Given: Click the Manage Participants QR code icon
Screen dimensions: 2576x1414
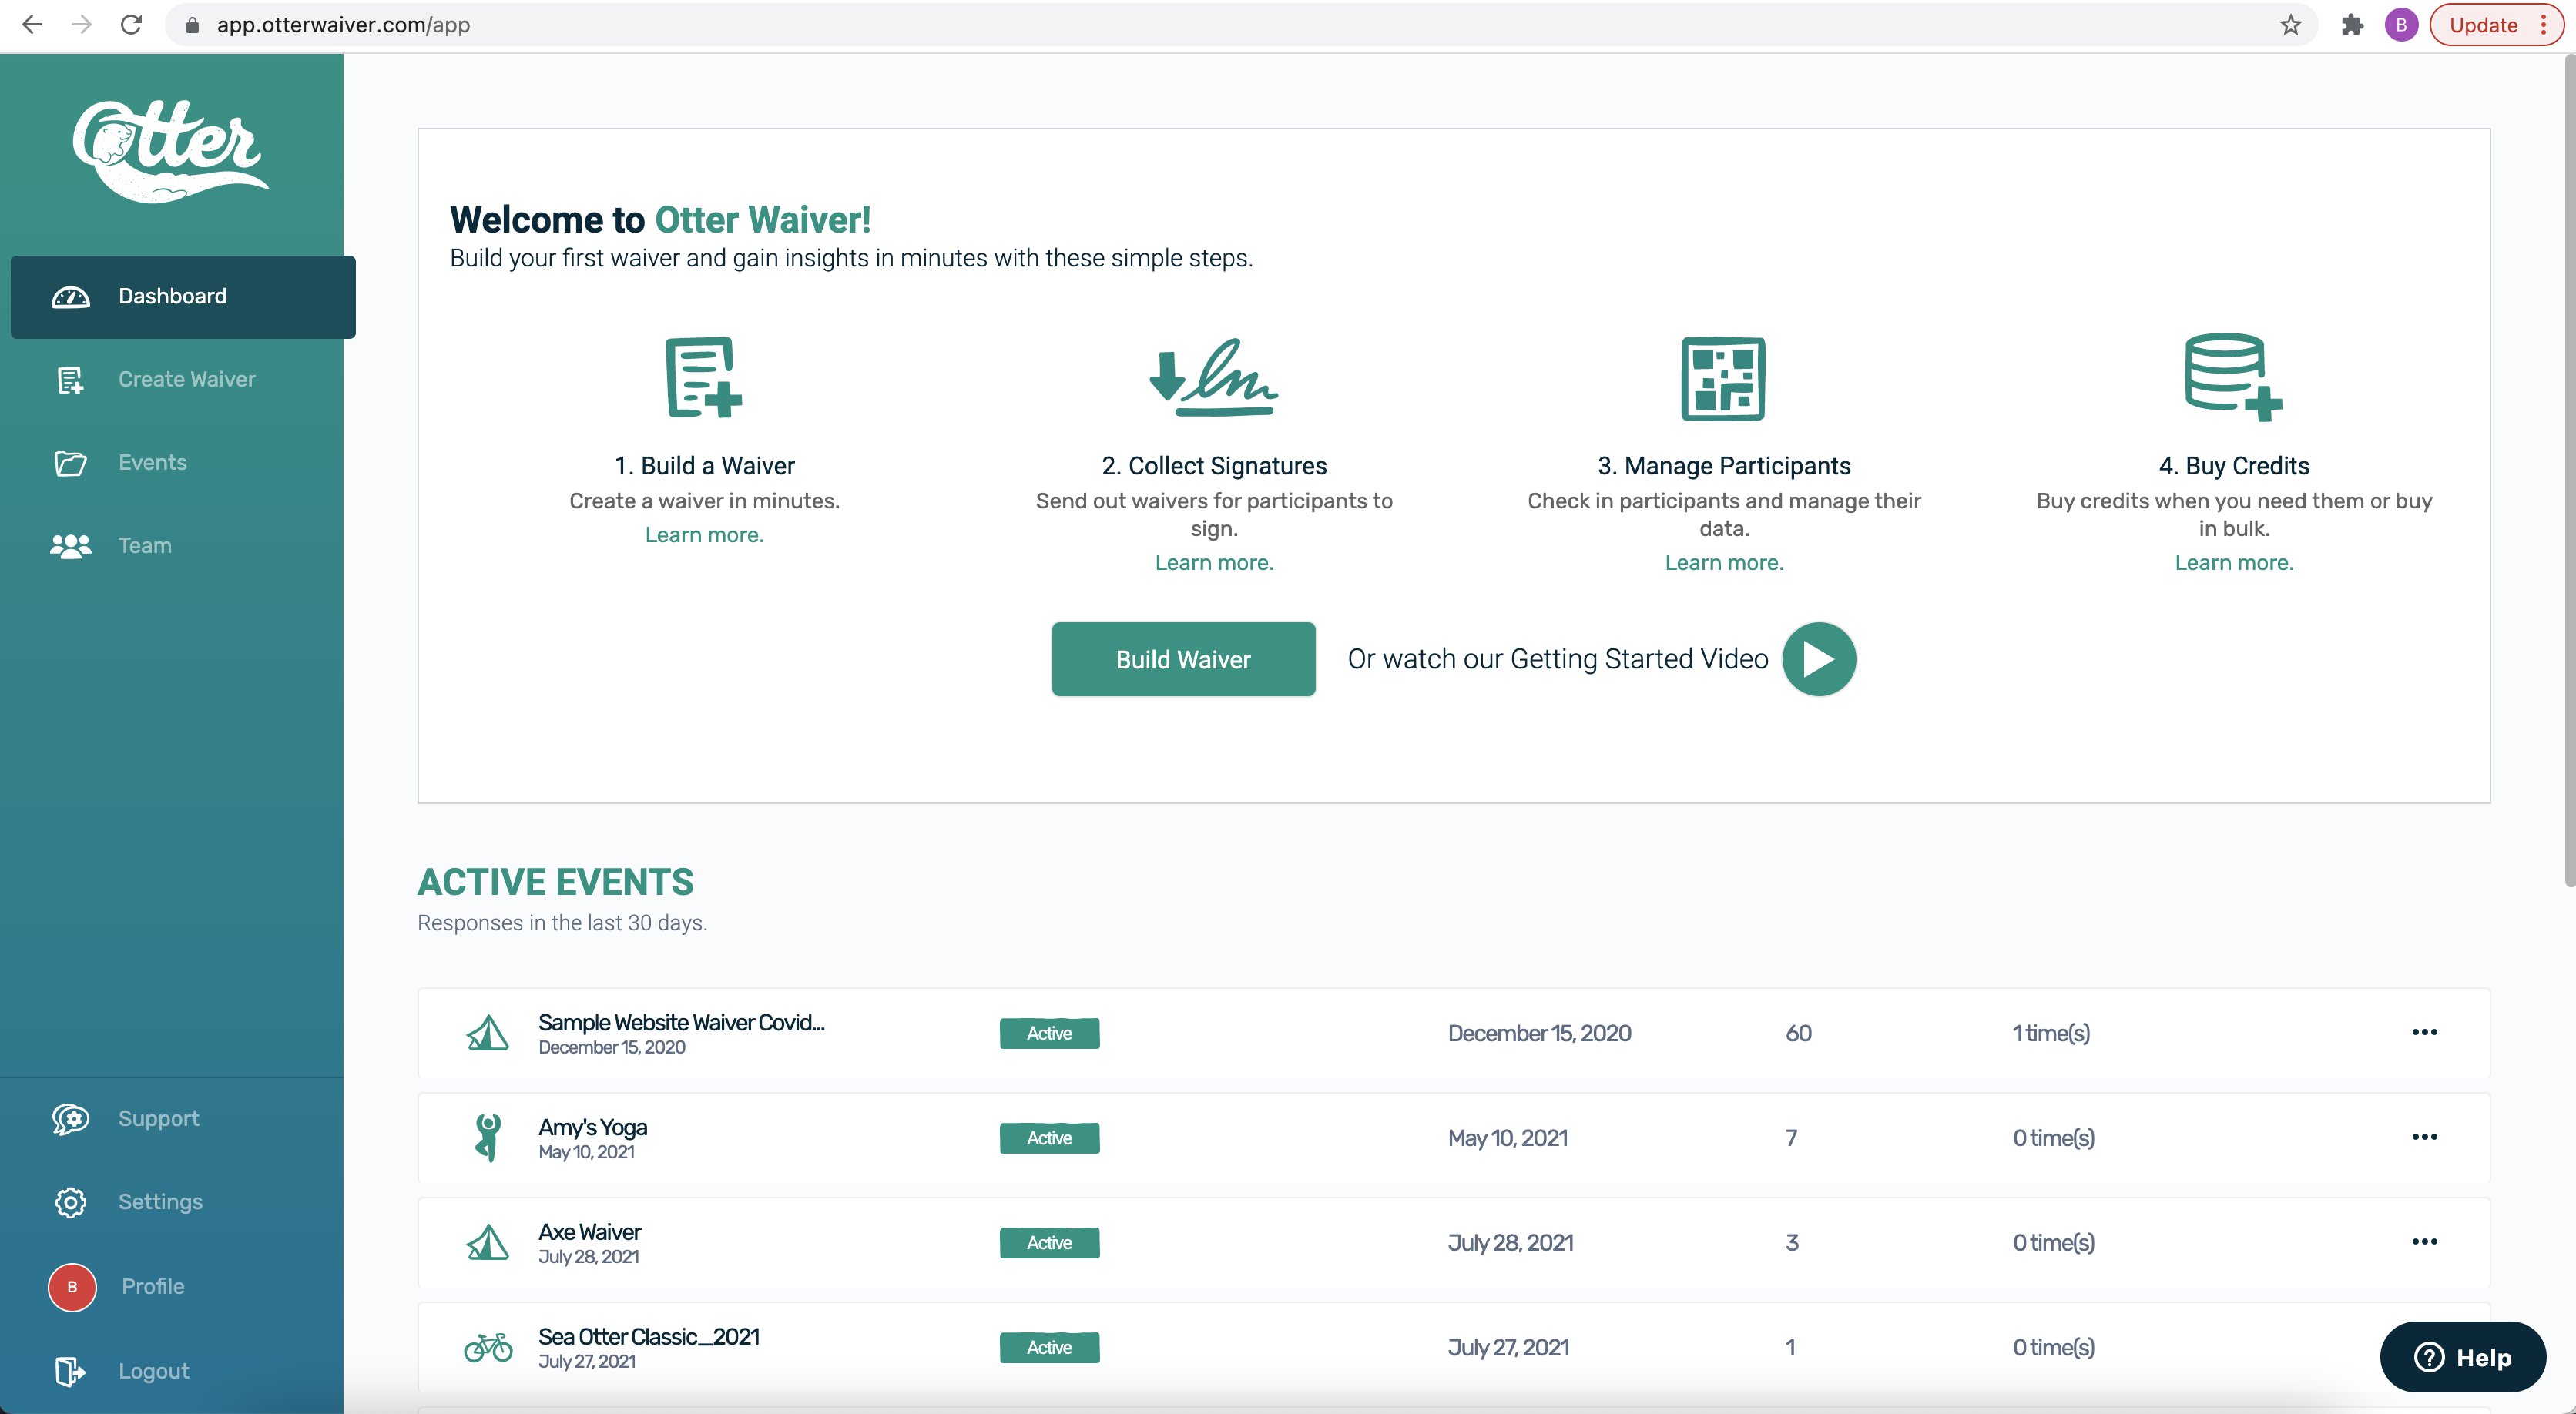Looking at the screenshot, I should coord(1723,378).
